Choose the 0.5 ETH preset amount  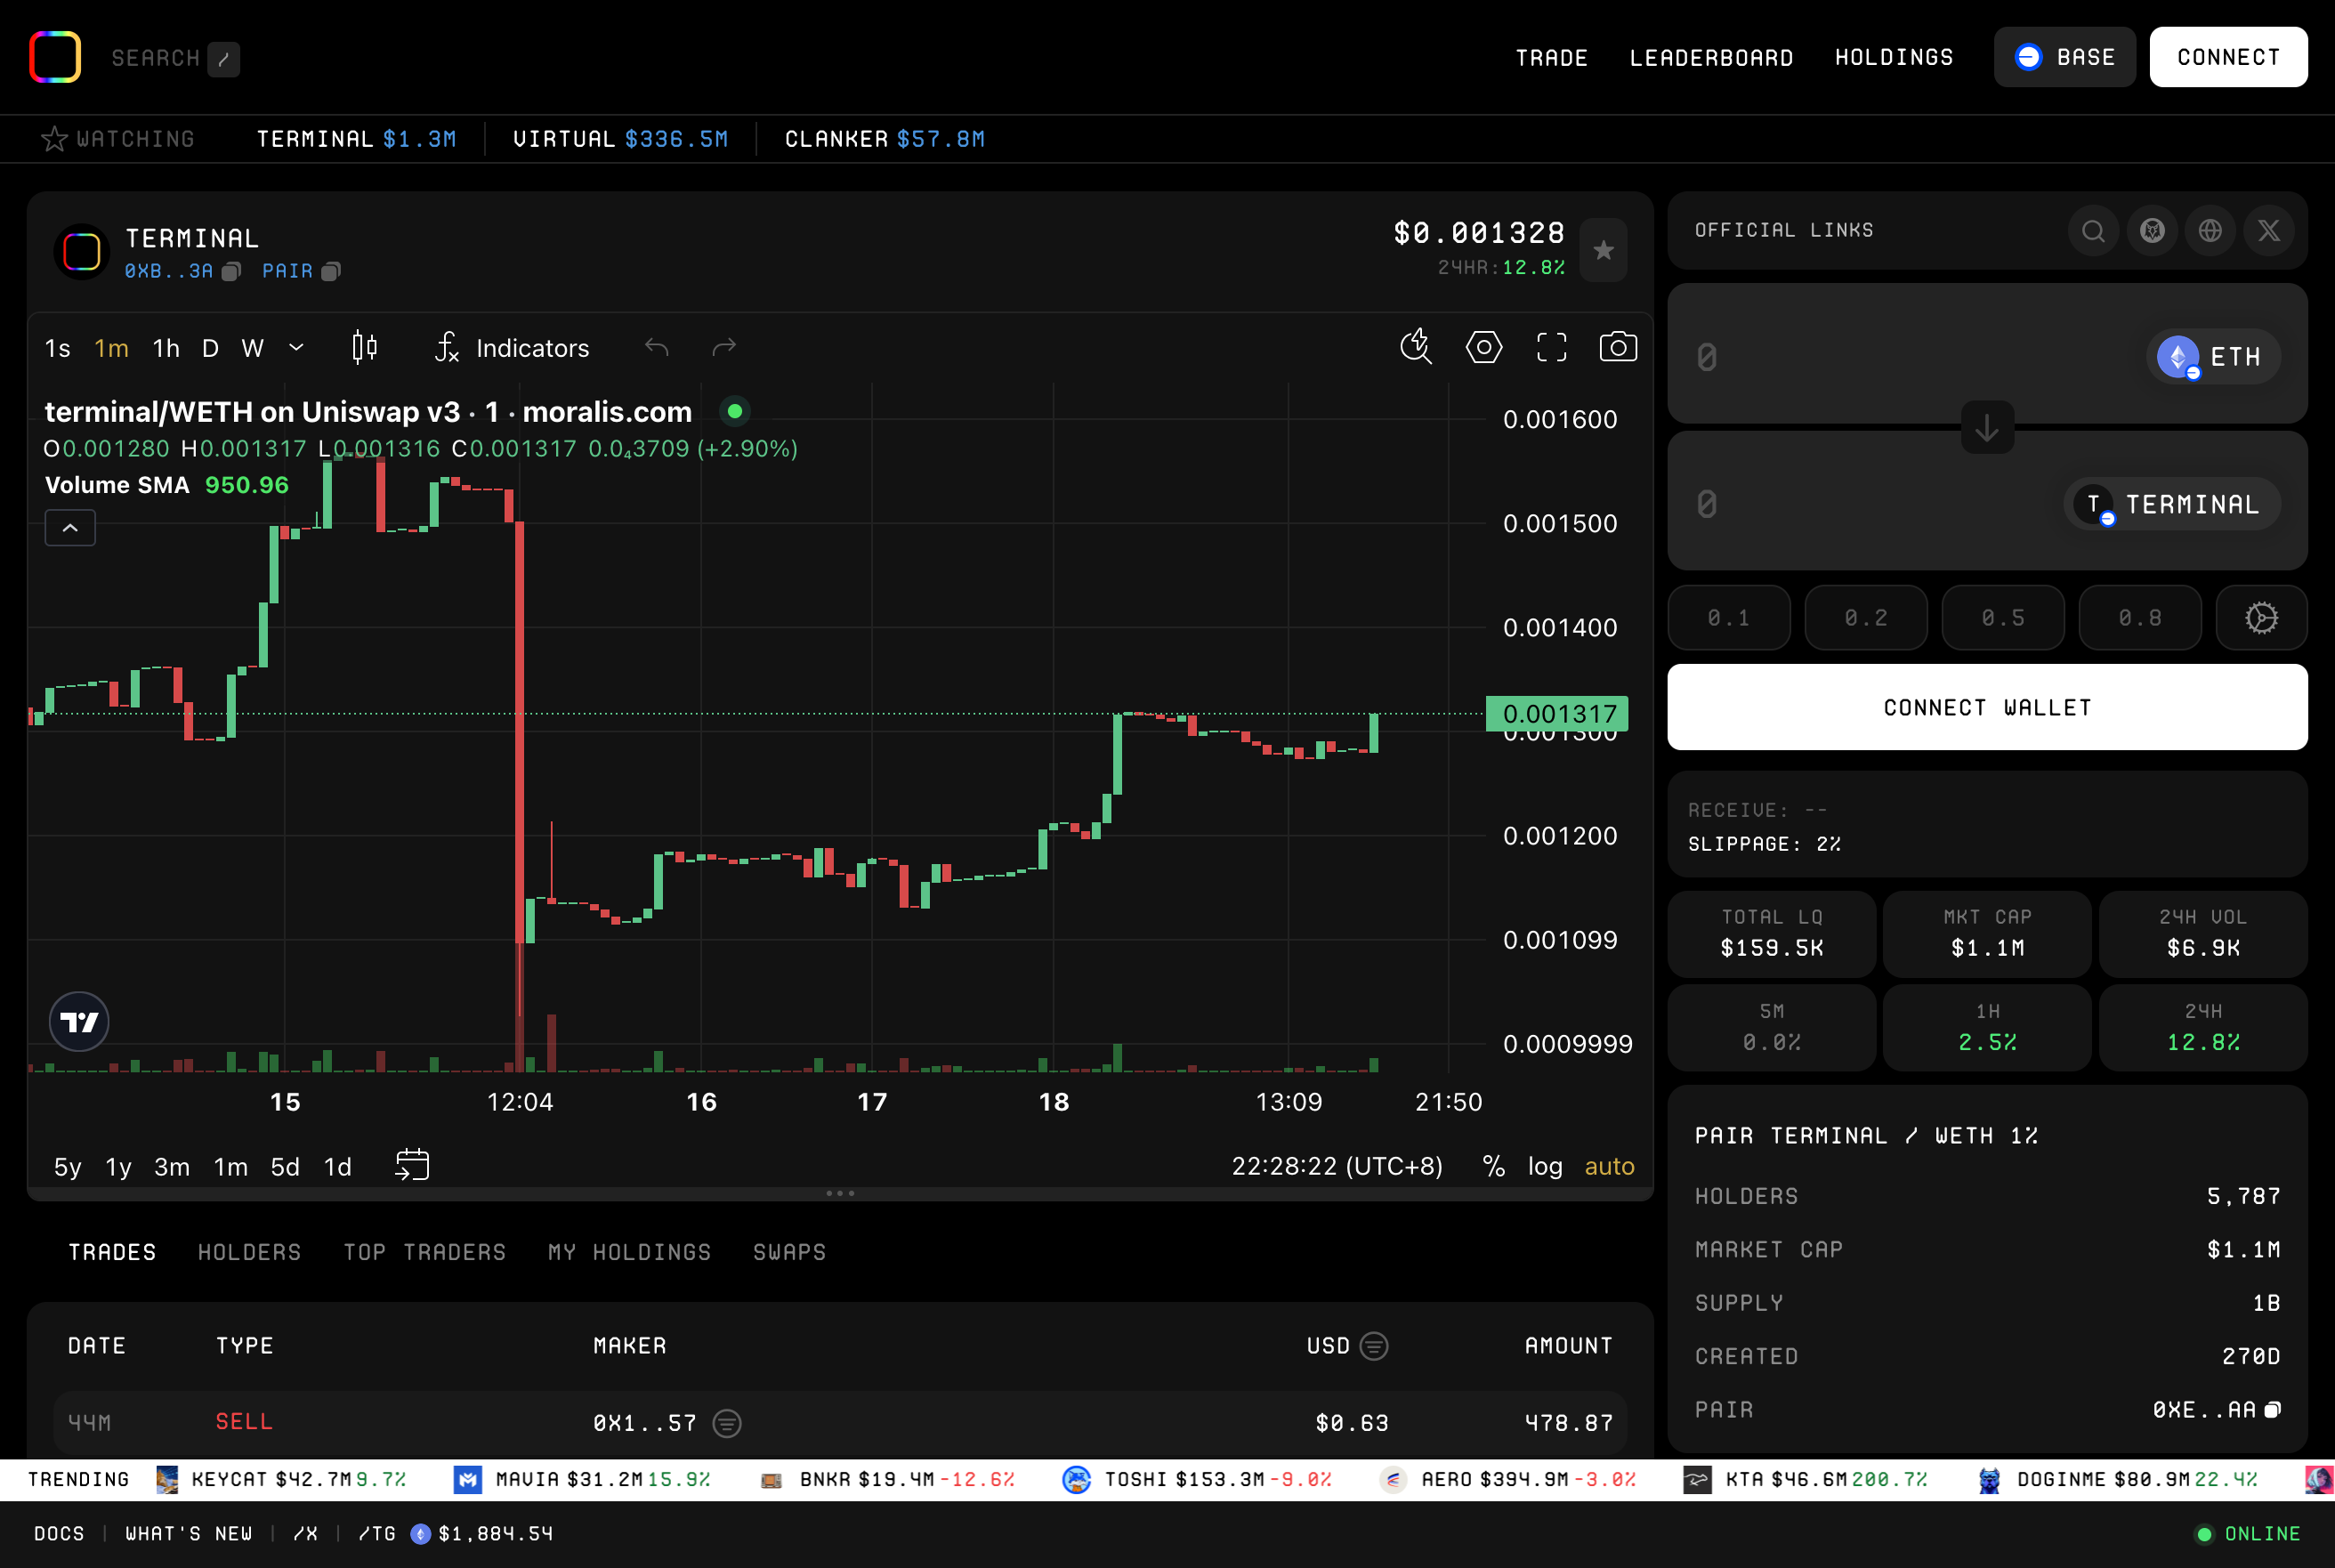(2003, 618)
